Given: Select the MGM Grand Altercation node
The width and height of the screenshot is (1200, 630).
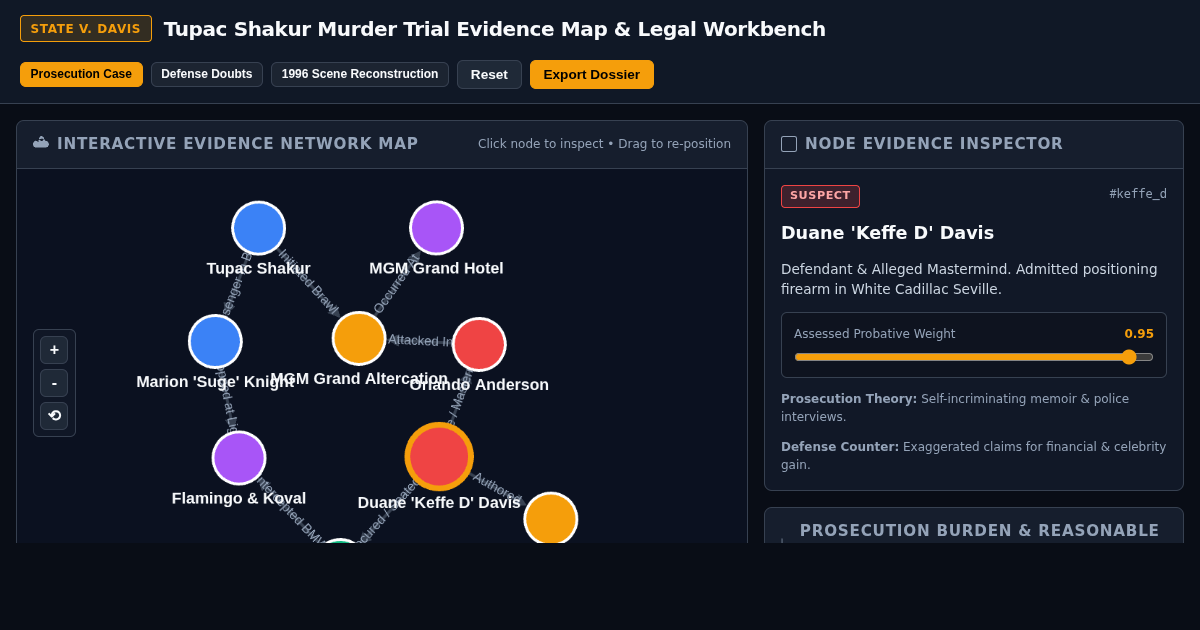Looking at the screenshot, I should tap(359, 338).
